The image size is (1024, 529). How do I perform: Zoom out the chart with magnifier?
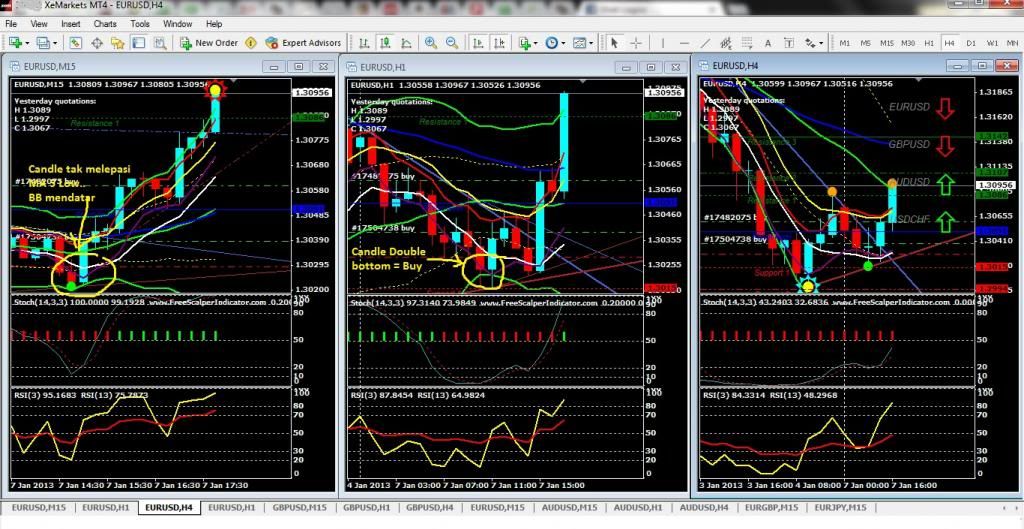point(453,43)
